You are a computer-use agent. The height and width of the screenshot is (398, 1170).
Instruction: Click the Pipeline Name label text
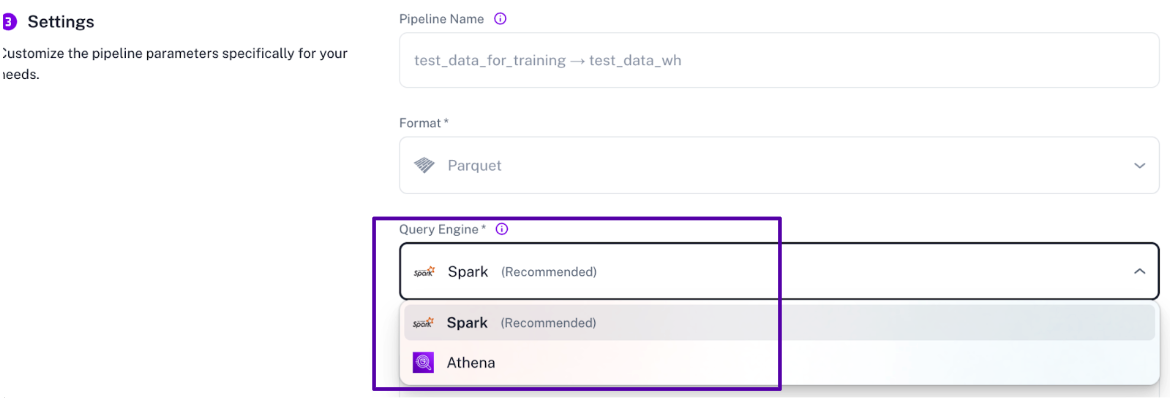tap(442, 19)
